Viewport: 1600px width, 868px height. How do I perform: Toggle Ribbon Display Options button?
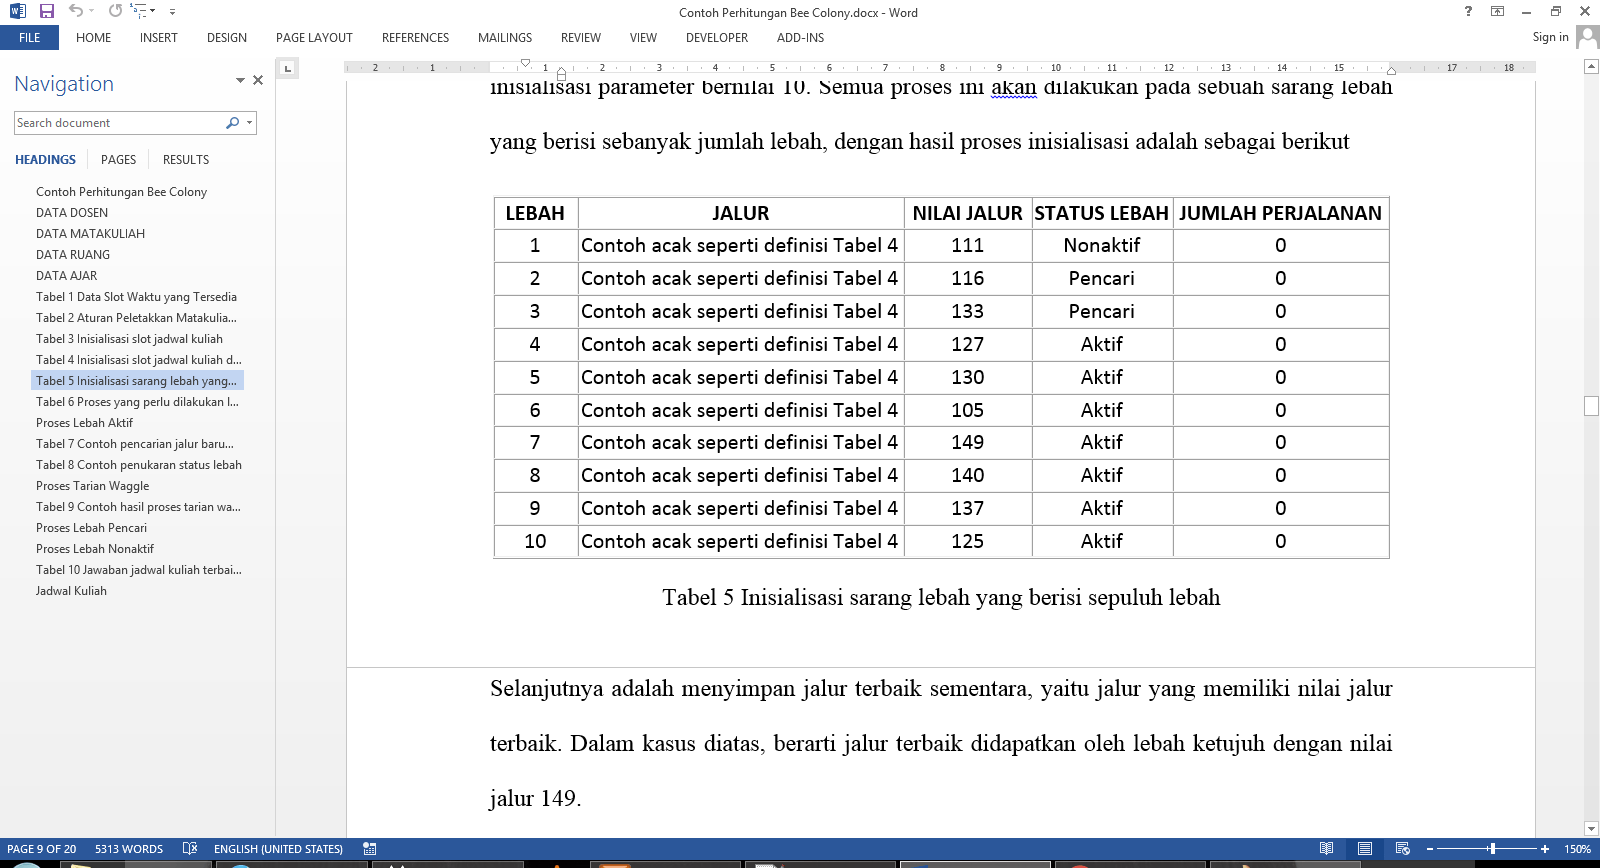[x=1497, y=11]
